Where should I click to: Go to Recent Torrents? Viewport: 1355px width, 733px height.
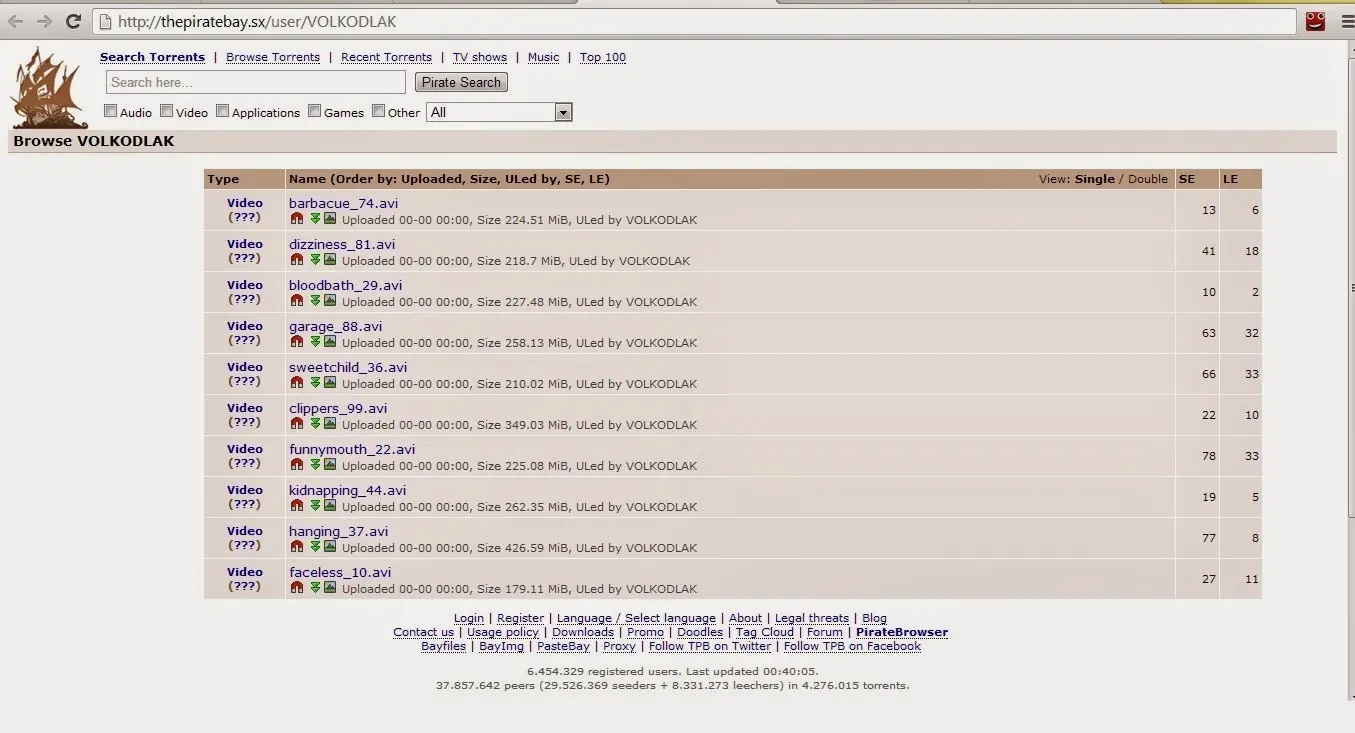coord(386,57)
